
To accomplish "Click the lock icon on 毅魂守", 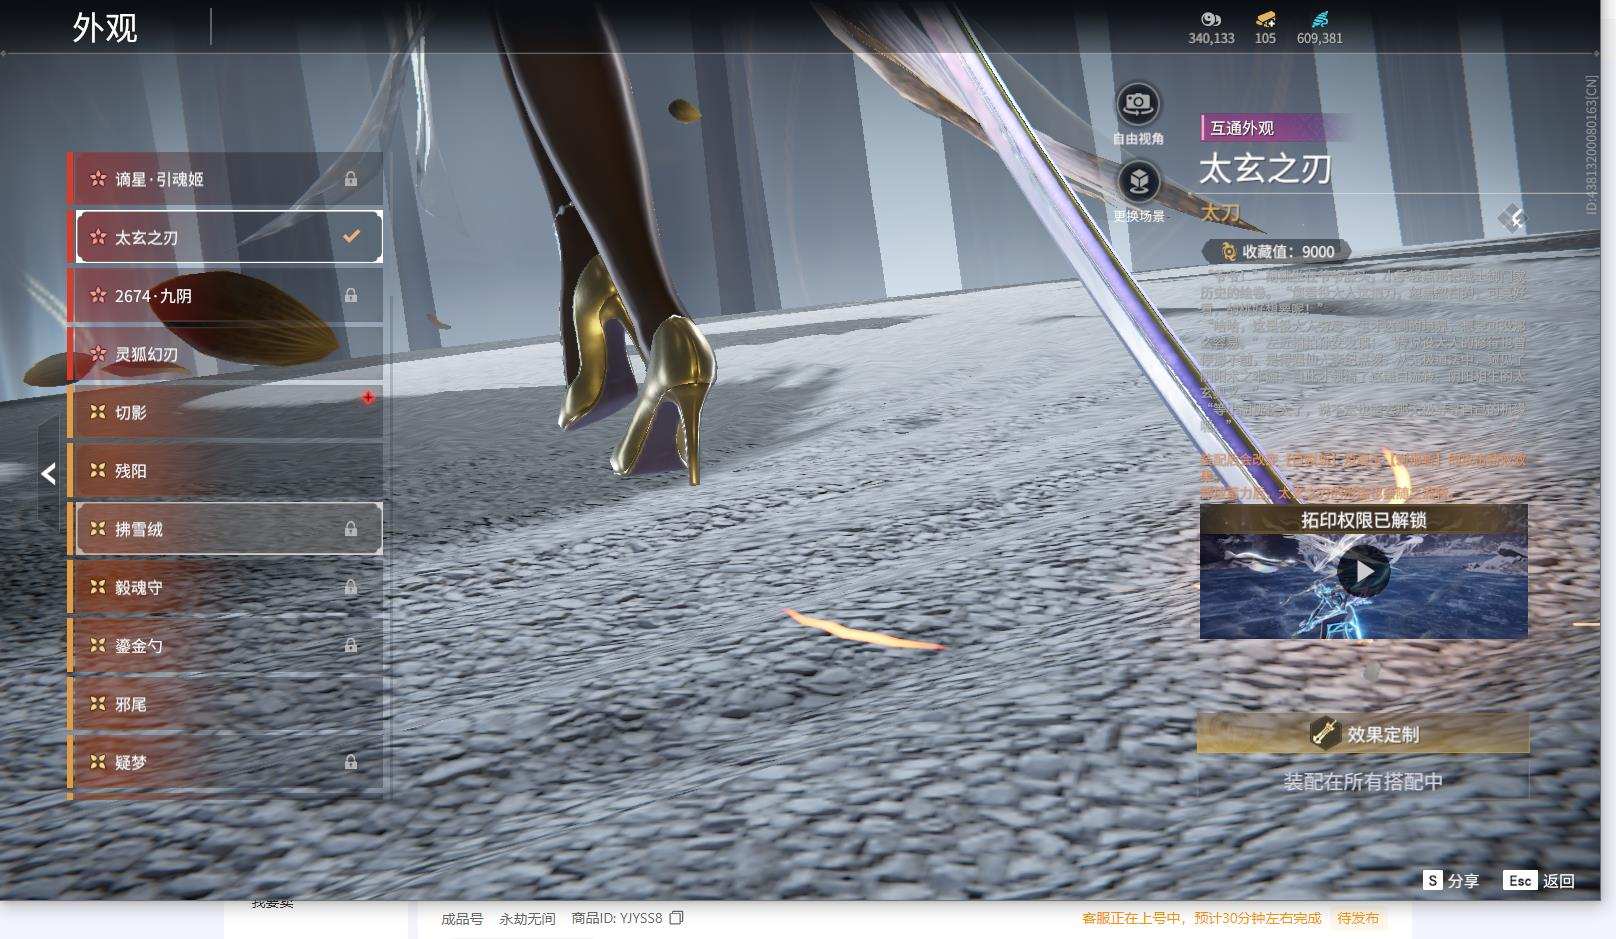I will point(351,587).
